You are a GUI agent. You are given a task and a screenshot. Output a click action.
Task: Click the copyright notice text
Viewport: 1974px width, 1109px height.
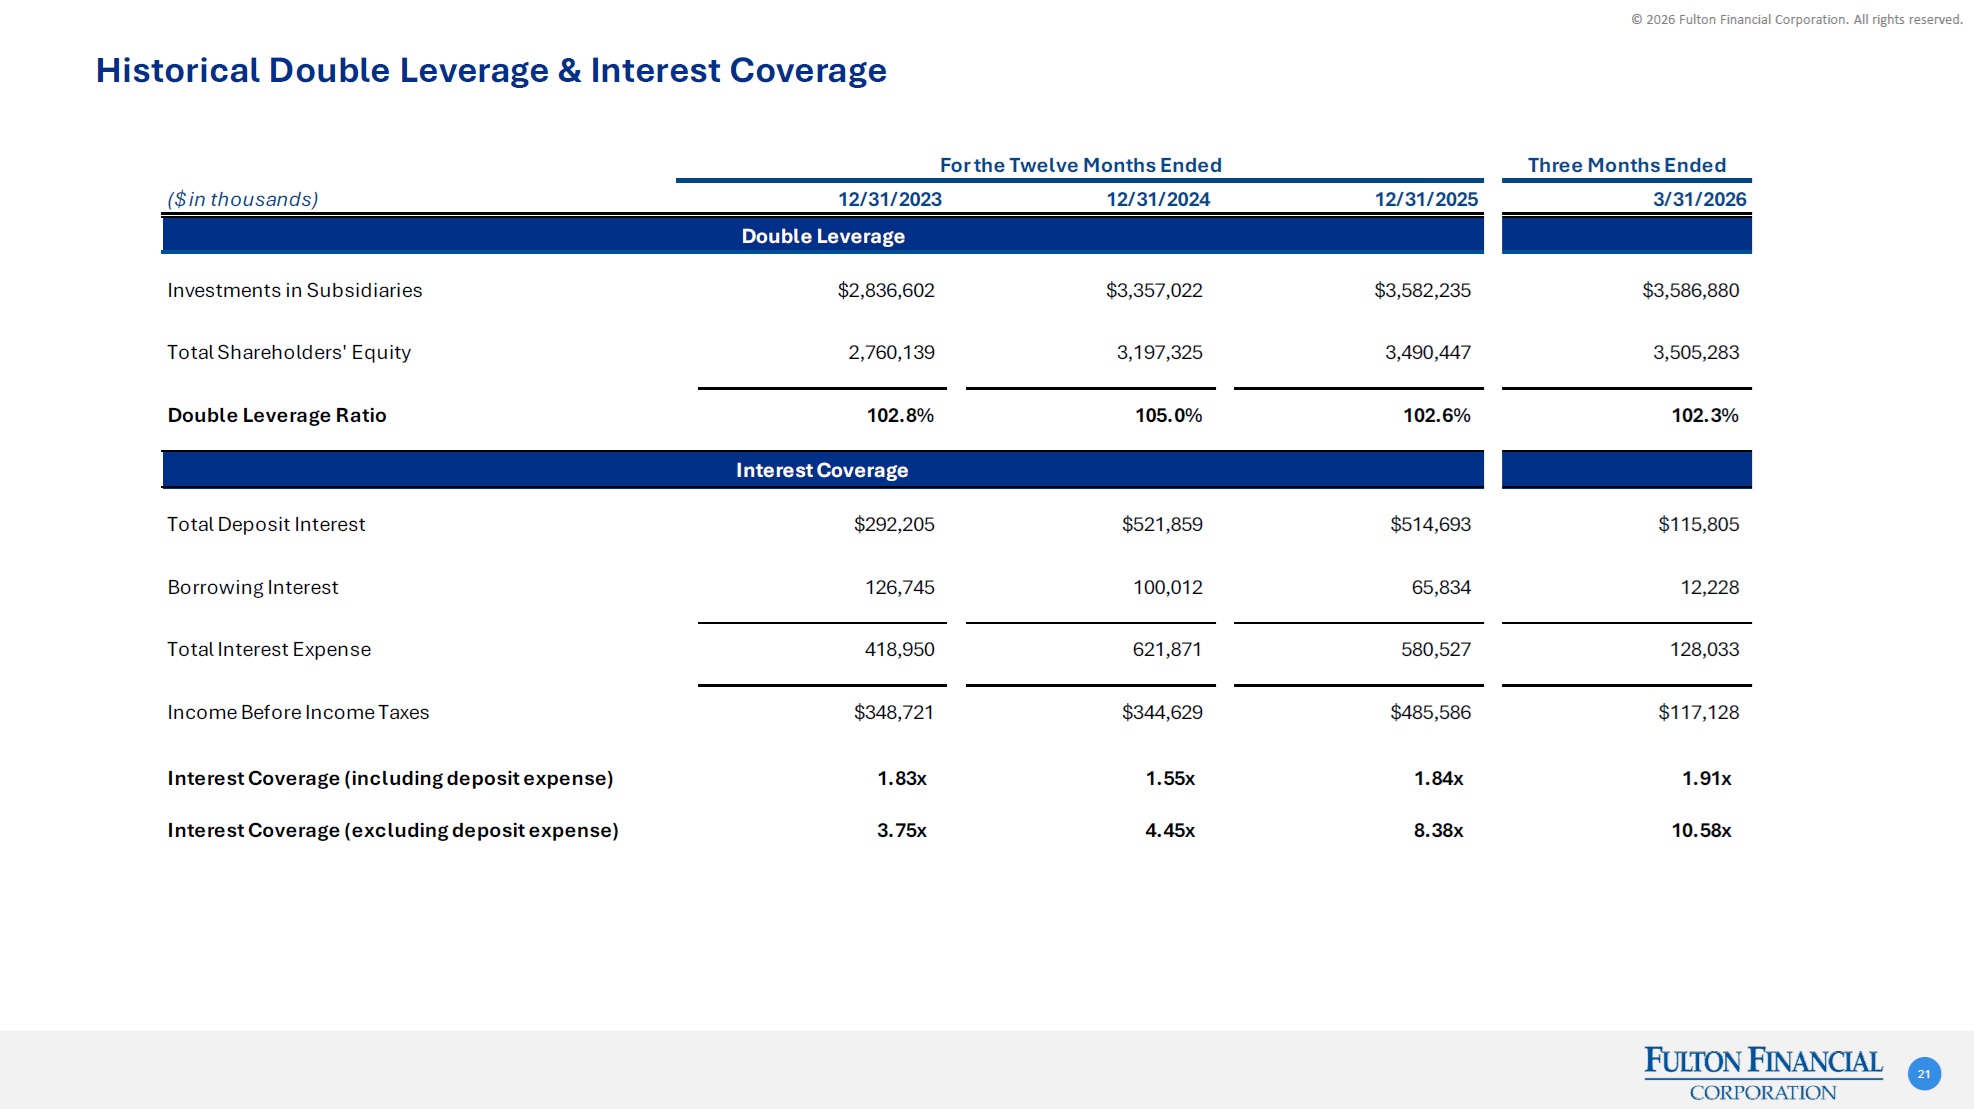(x=1796, y=19)
